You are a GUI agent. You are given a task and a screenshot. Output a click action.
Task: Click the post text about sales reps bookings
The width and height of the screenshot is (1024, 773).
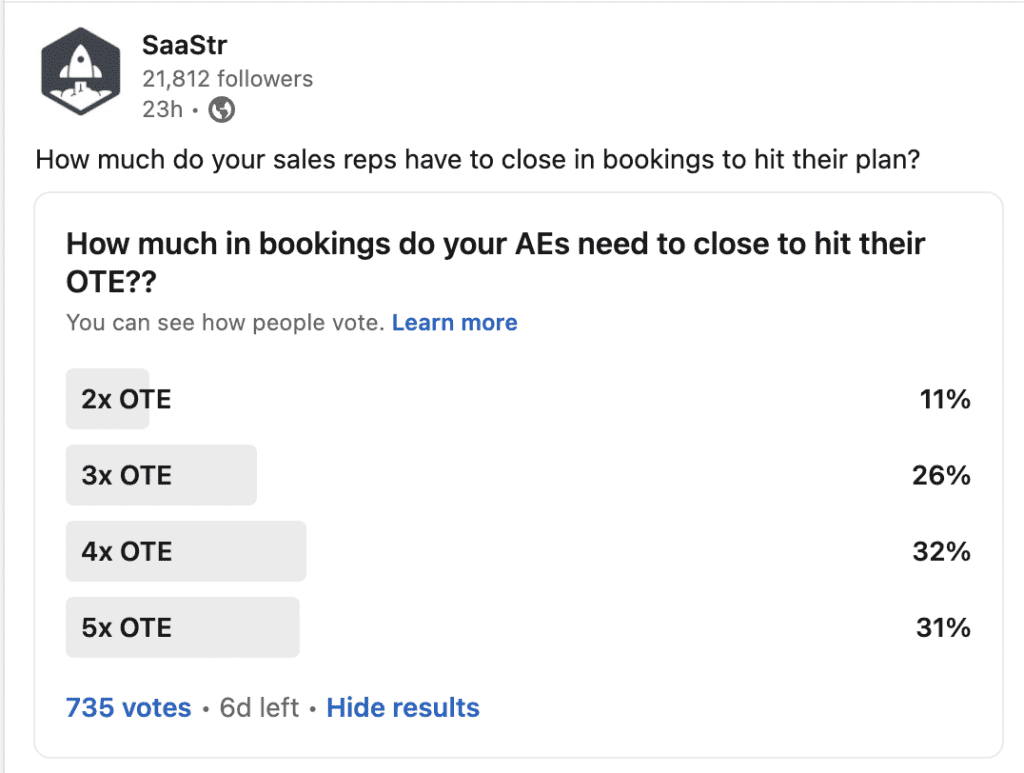point(478,159)
